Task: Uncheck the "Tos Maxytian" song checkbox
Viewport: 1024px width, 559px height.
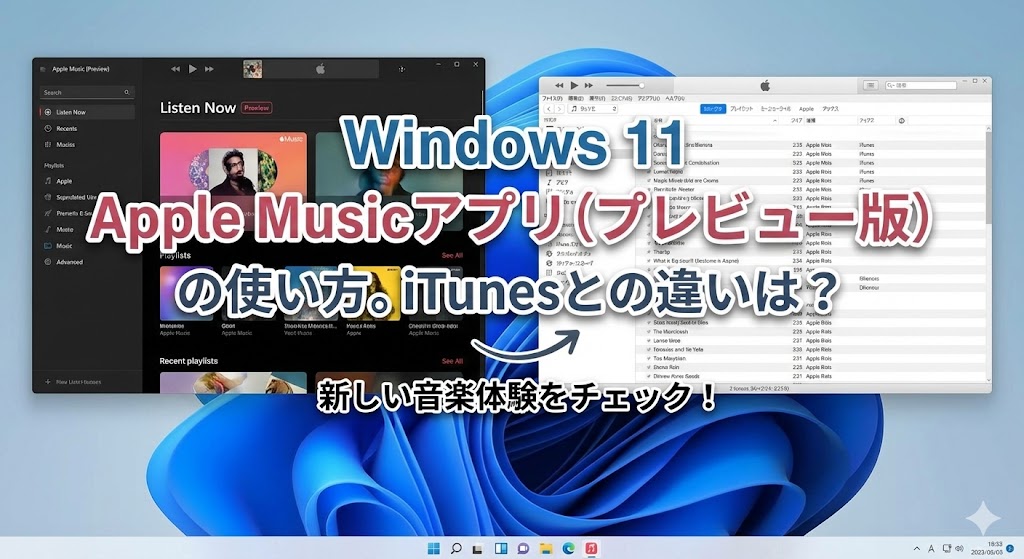Action: click(648, 359)
